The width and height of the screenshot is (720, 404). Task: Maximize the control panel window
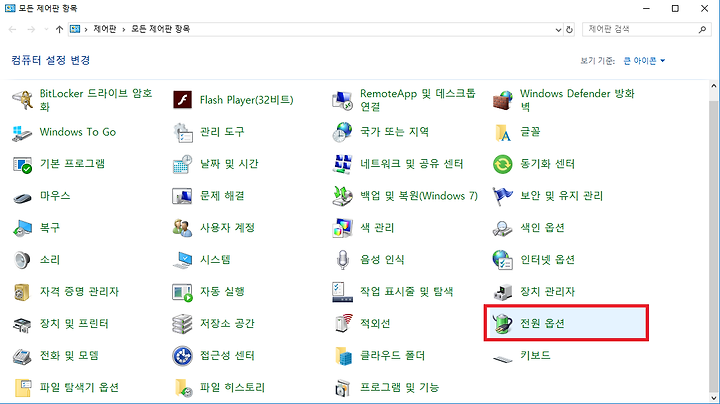tap(675, 8)
